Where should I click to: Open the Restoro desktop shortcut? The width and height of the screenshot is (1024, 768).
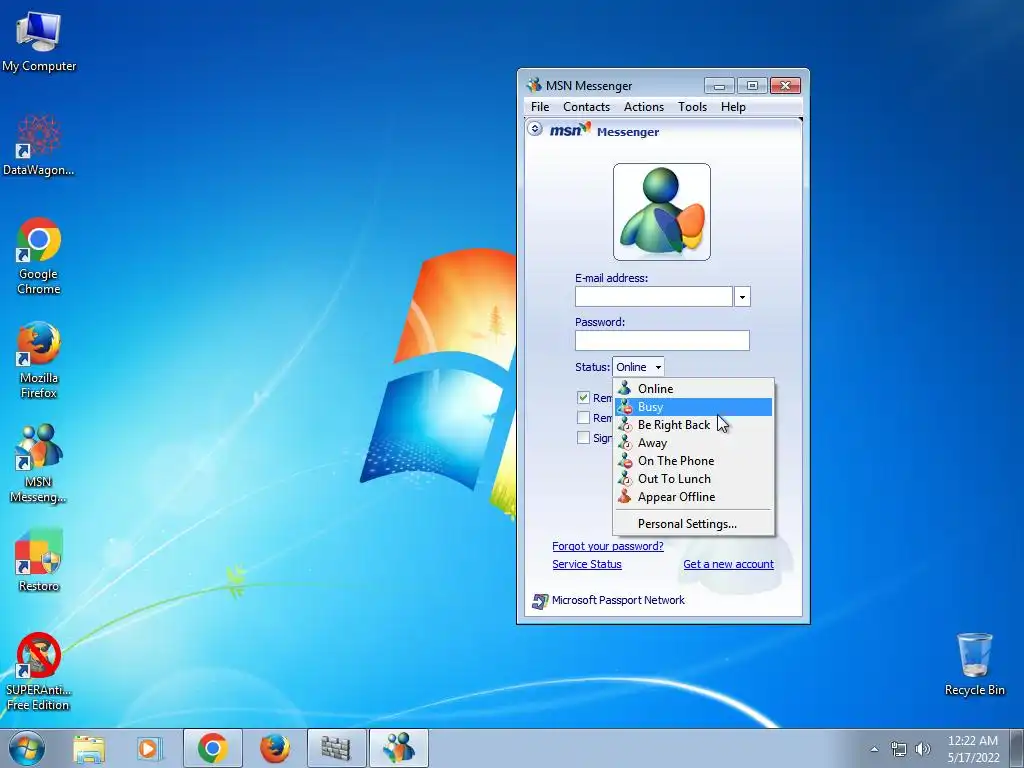coord(39,560)
